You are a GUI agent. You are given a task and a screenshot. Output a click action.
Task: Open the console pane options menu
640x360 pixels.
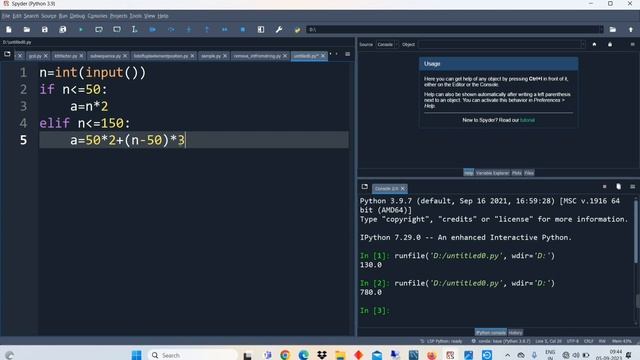coord(632,187)
